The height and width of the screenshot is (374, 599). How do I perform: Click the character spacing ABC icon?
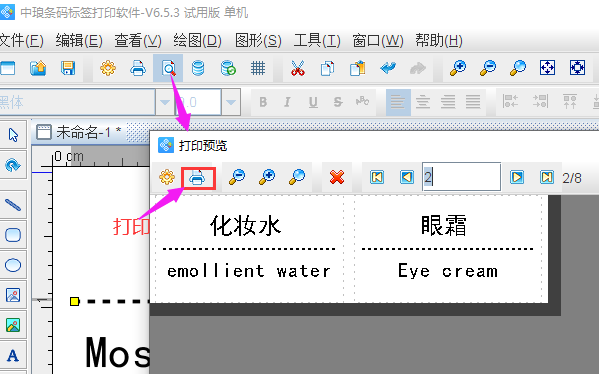point(362,102)
